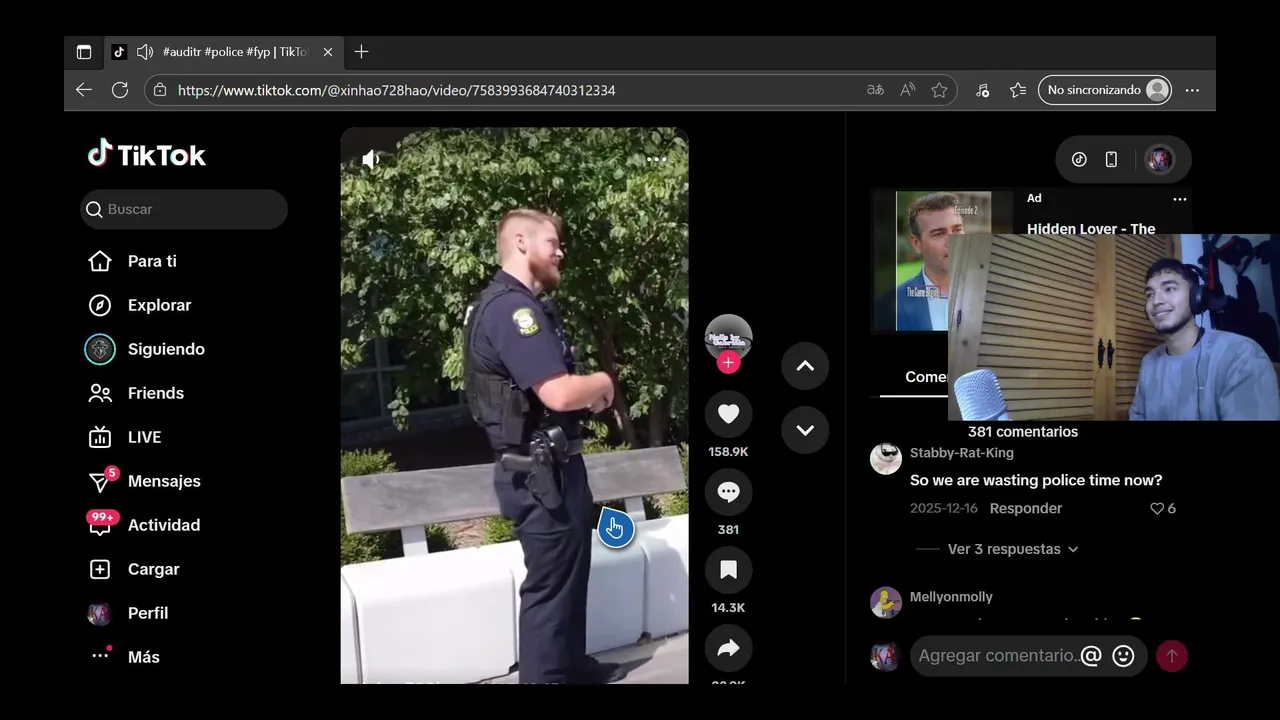Open comments via speech bubble icon
1280x720 pixels.
[x=728, y=491]
